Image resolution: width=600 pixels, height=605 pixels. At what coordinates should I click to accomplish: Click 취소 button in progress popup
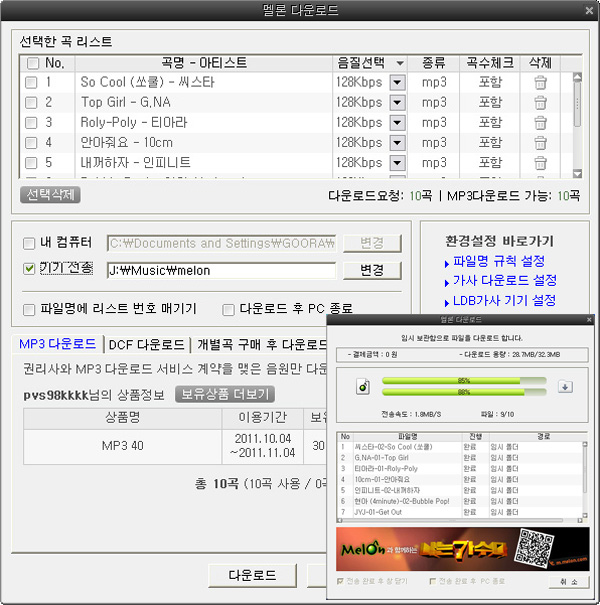click(x=569, y=581)
